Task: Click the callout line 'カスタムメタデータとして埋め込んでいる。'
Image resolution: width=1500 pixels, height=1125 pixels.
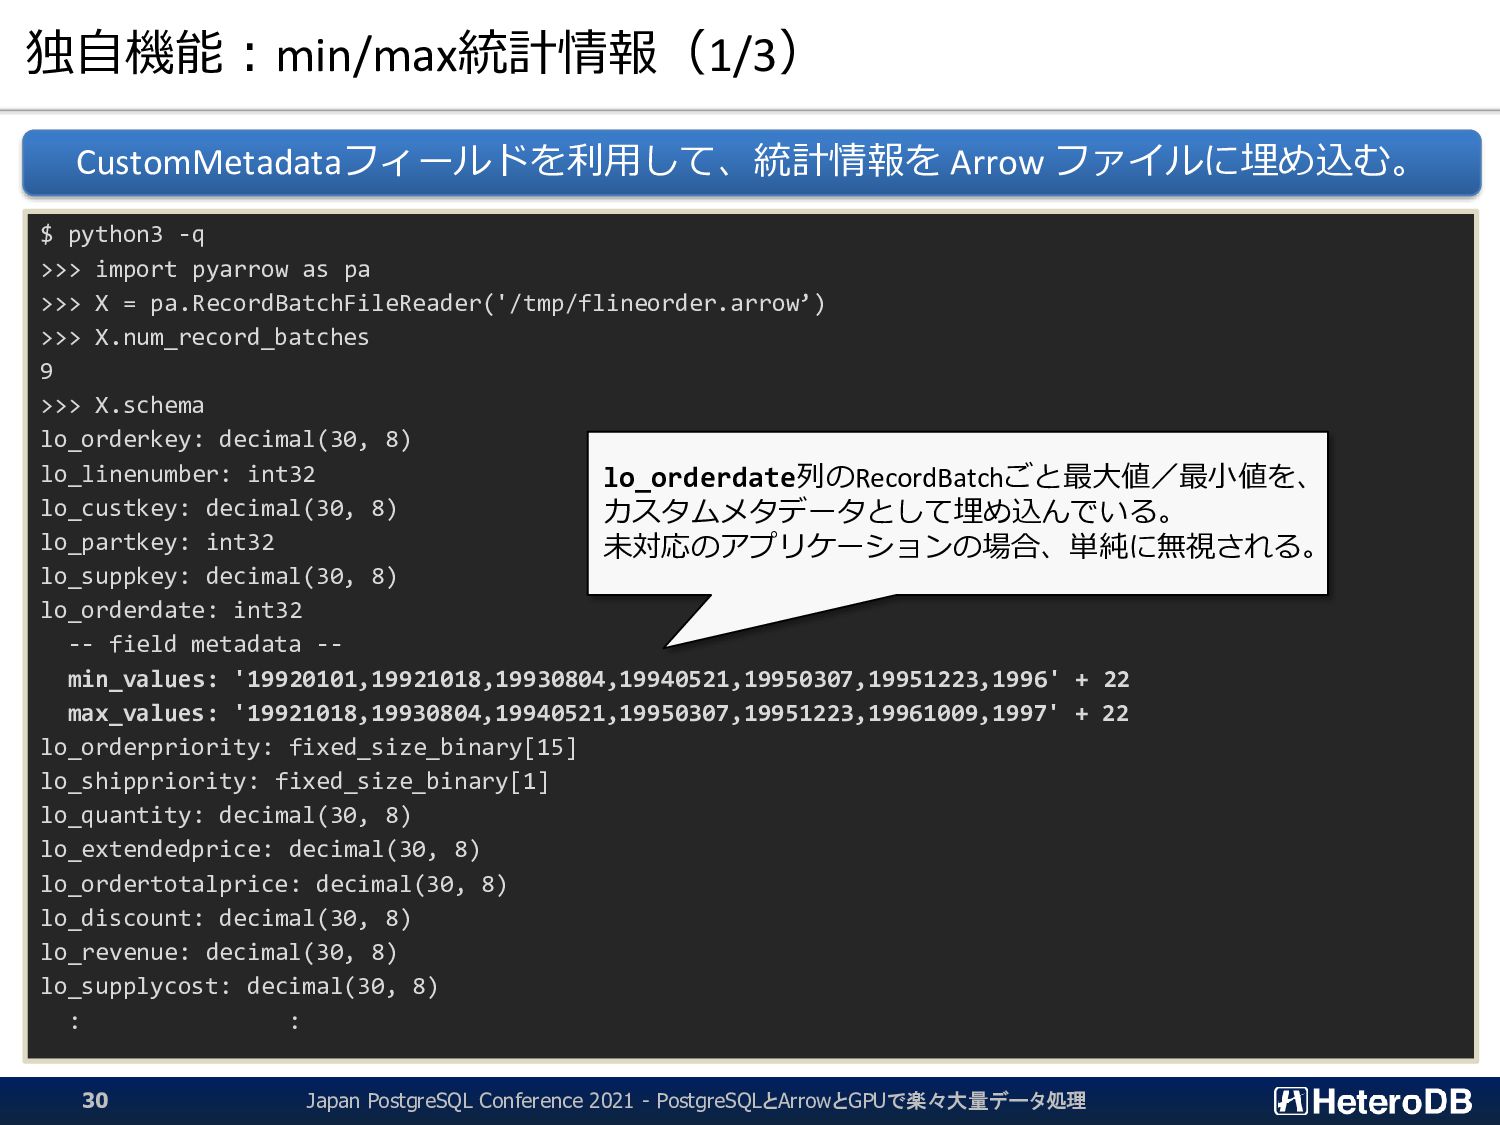Action: (x=889, y=512)
